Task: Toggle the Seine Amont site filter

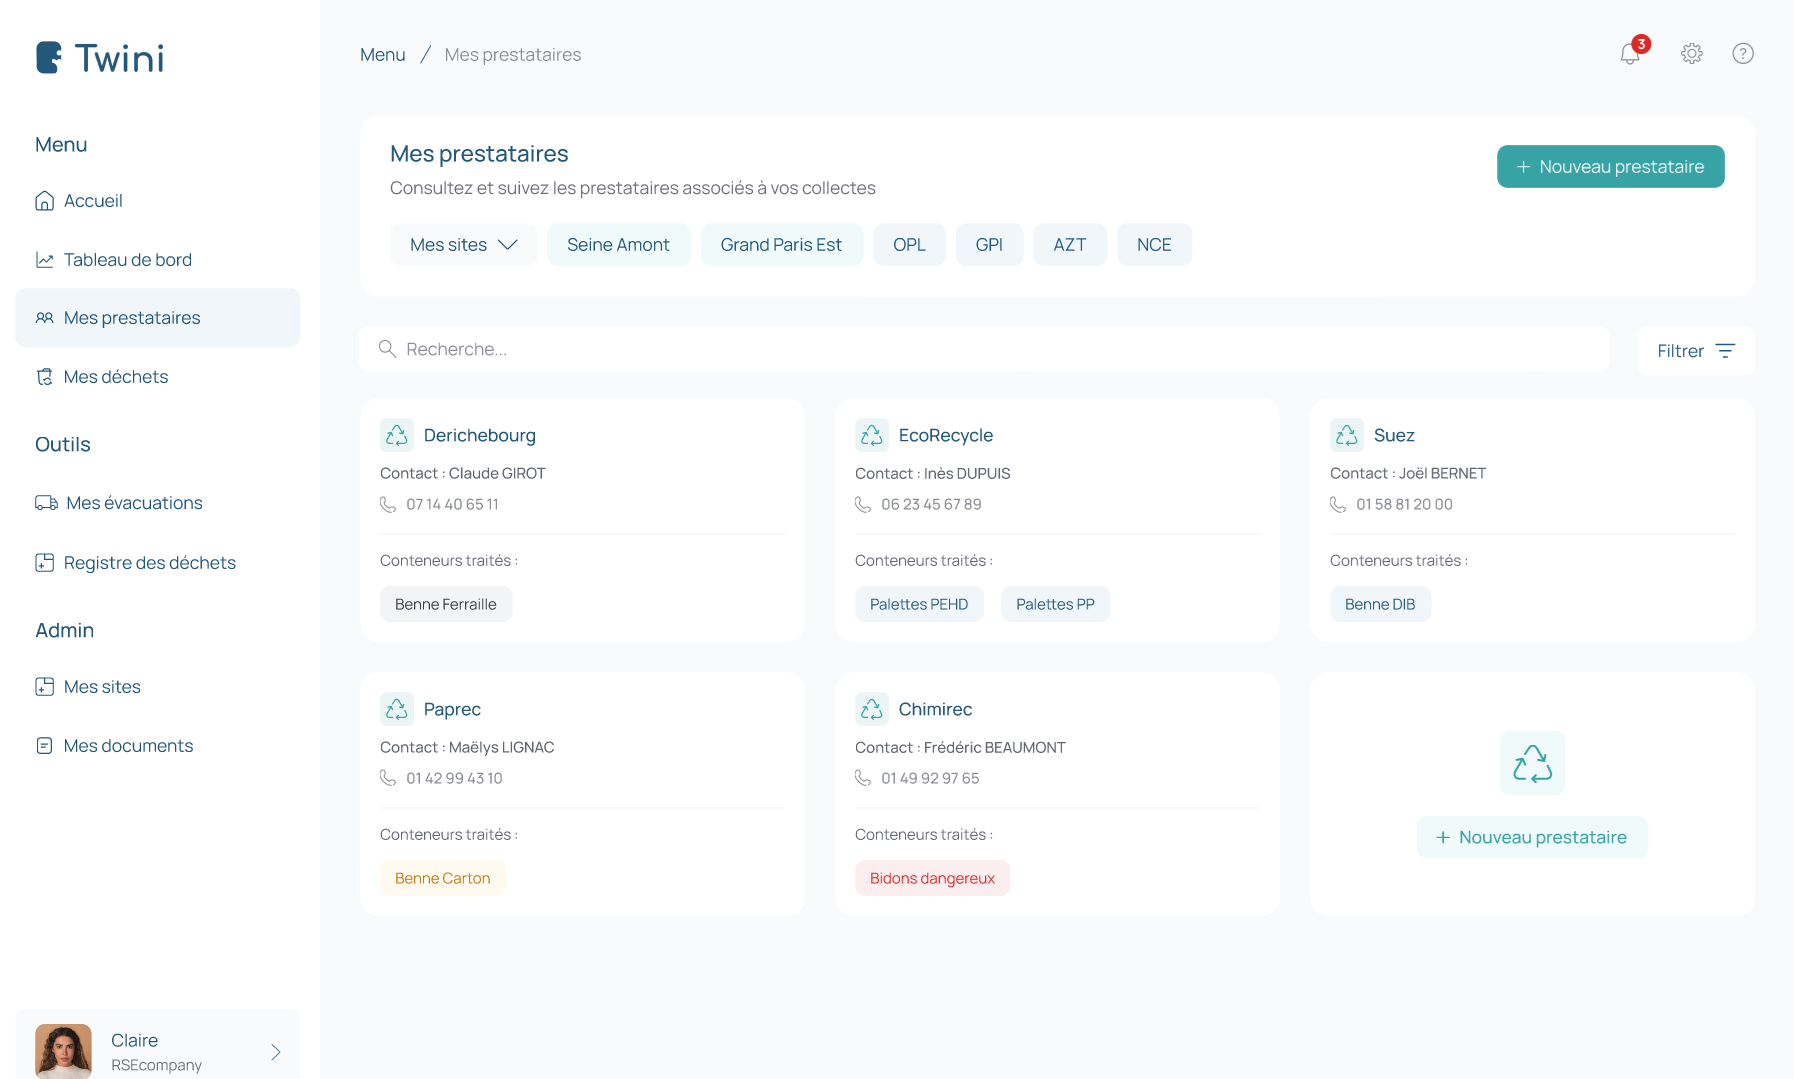Action: pyautogui.click(x=618, y=245)
